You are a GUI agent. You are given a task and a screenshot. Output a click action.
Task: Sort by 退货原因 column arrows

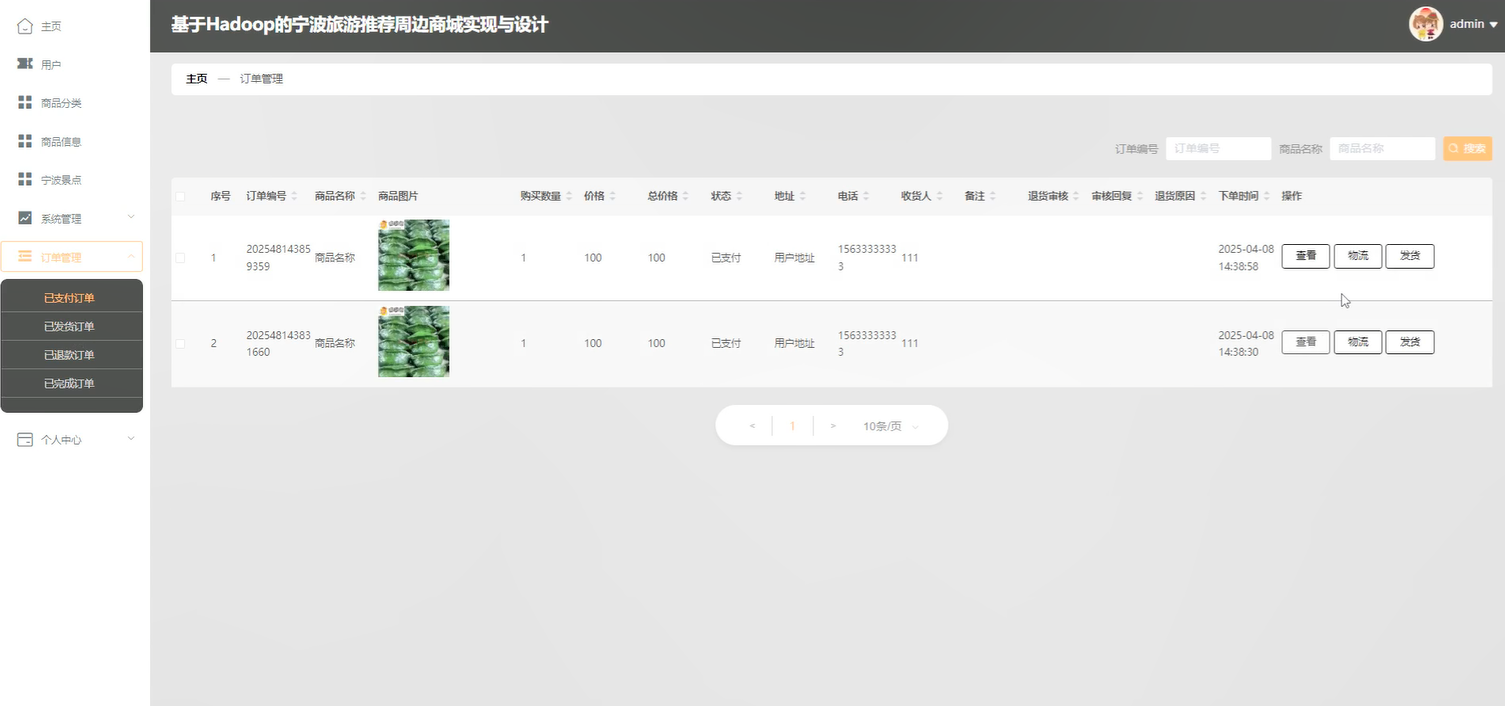point(1204,196)
